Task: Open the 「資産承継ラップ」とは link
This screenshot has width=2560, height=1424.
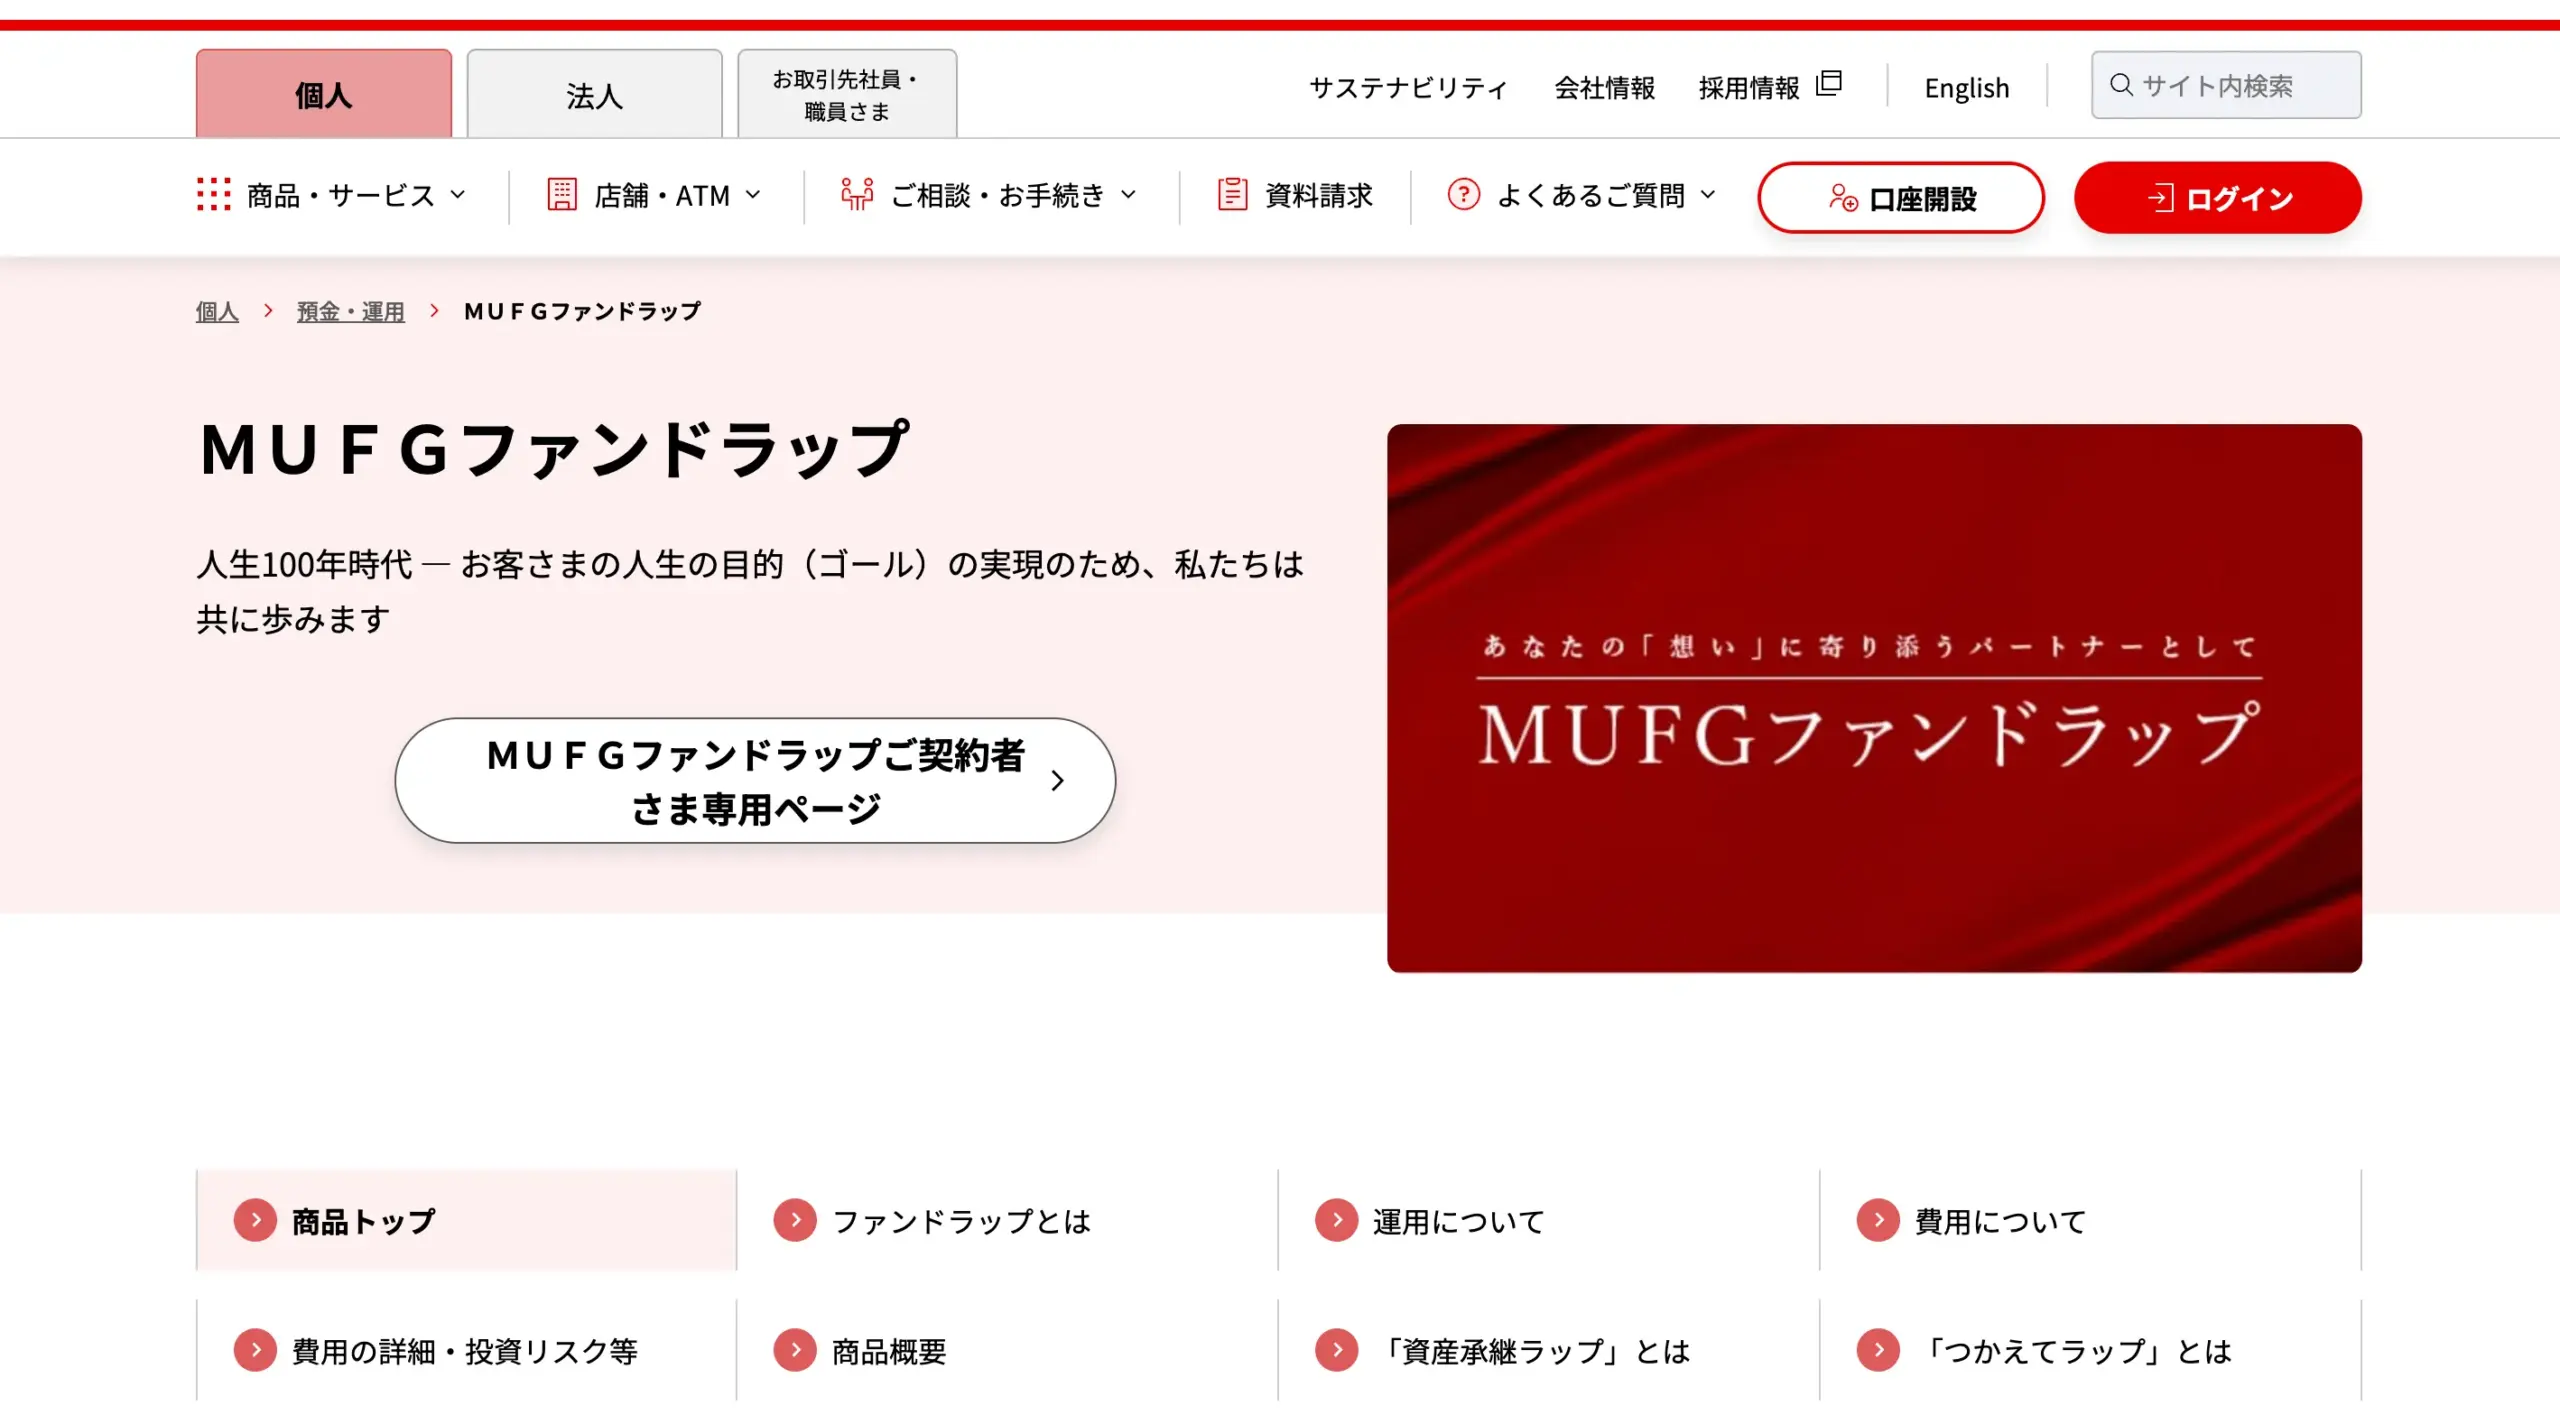Action: click(x=1549, y=1350)
